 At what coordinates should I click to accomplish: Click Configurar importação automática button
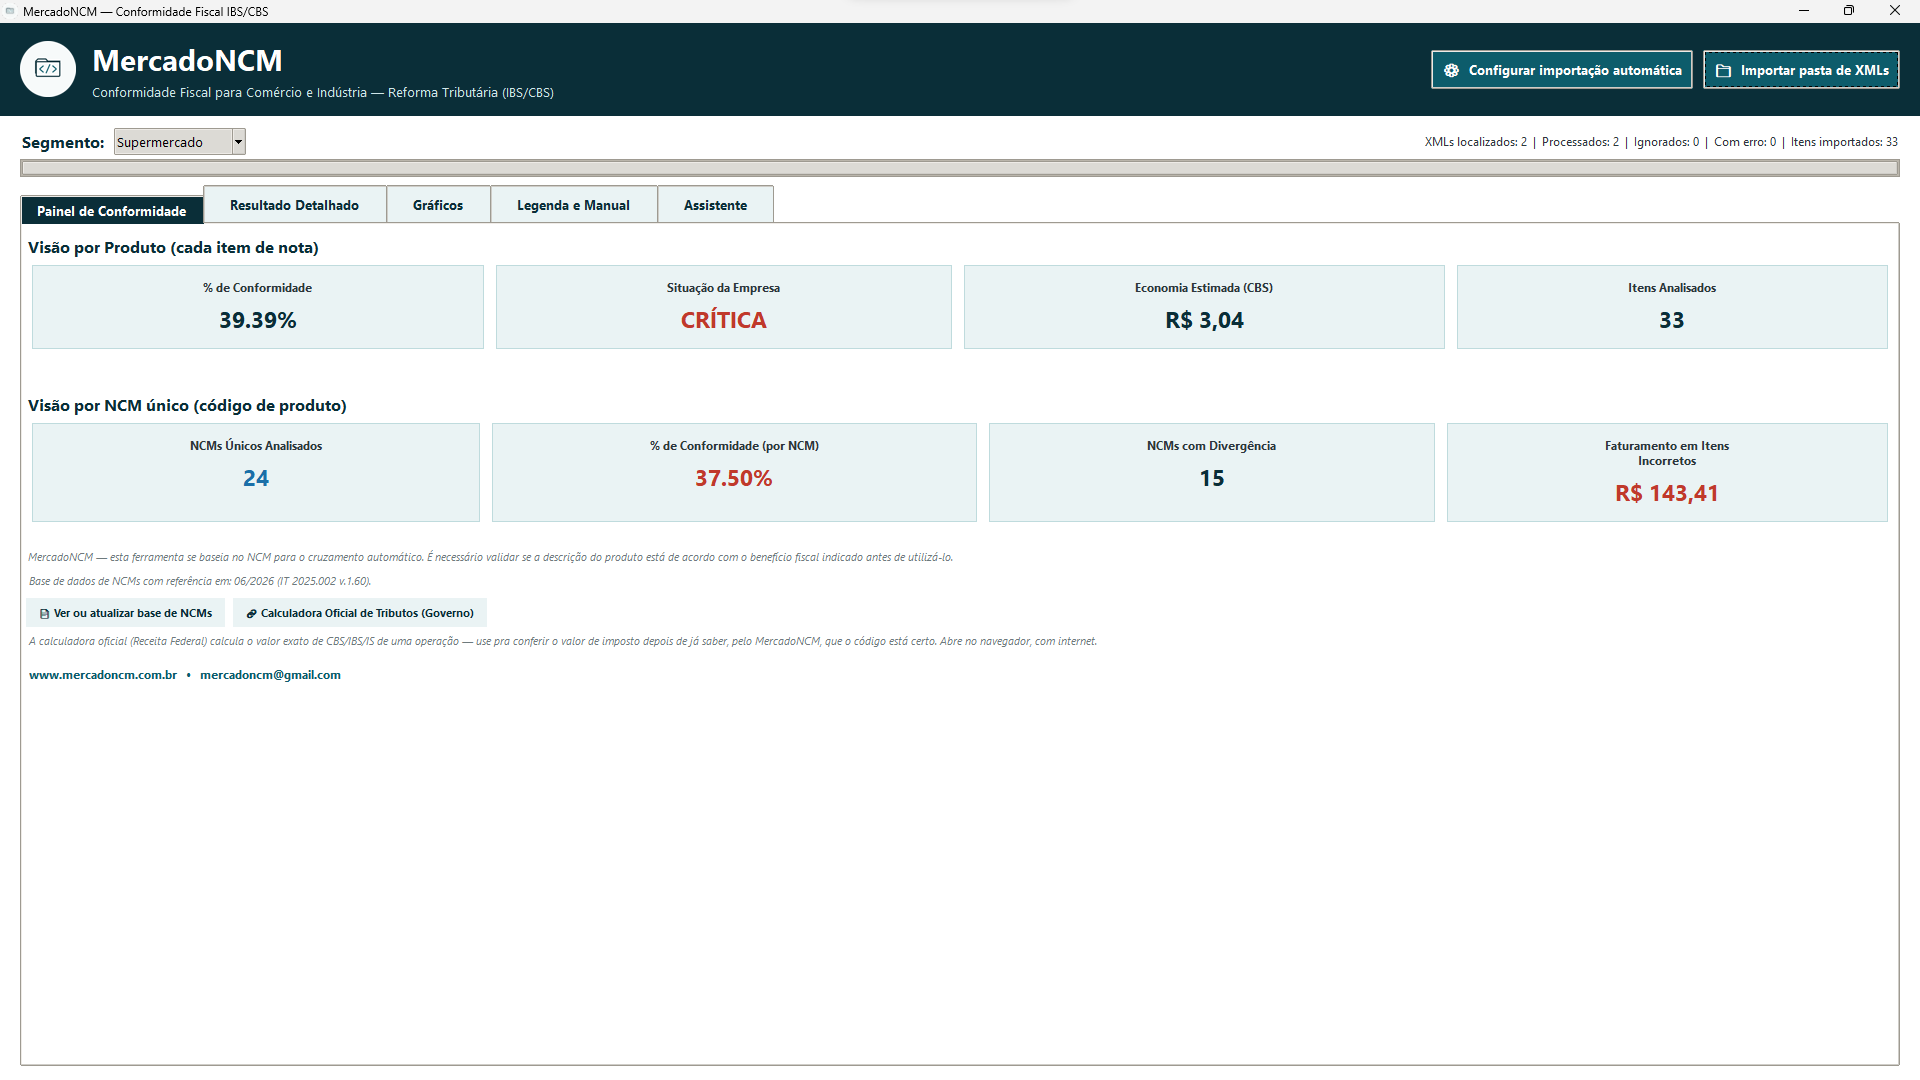point(1561,70)
